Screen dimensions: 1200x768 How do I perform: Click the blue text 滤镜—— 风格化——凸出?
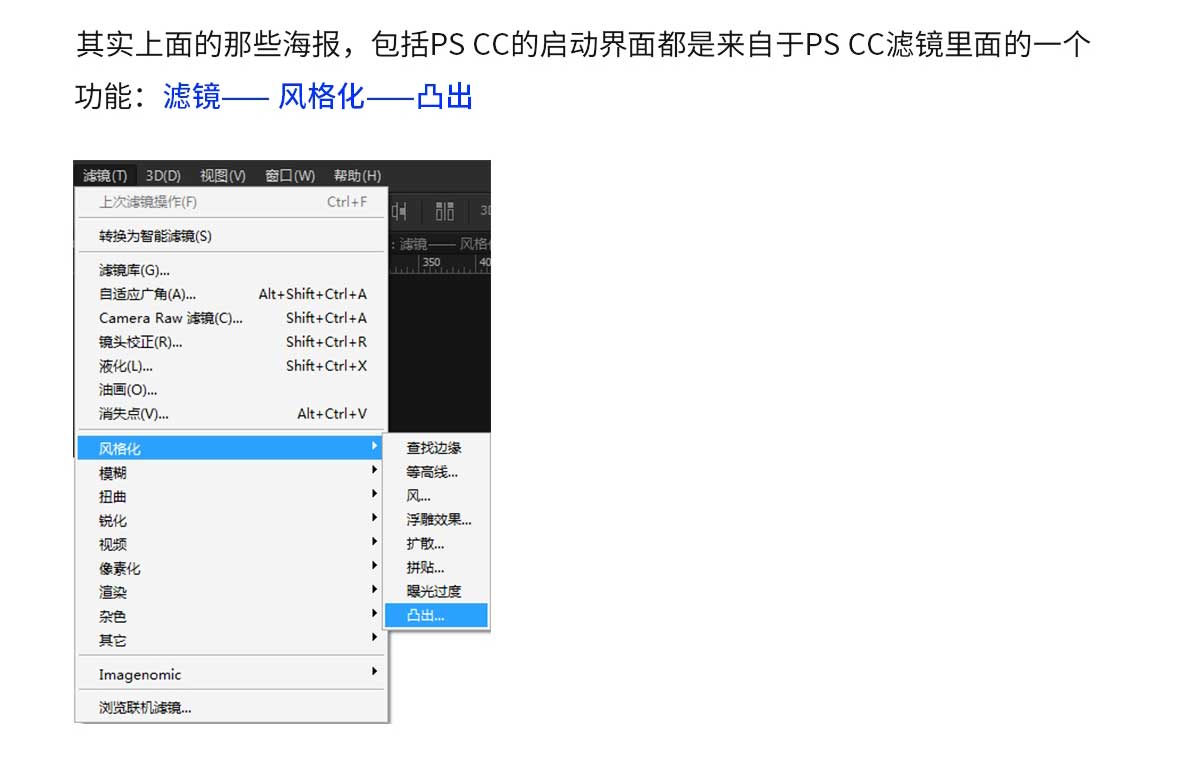(318, 98)
